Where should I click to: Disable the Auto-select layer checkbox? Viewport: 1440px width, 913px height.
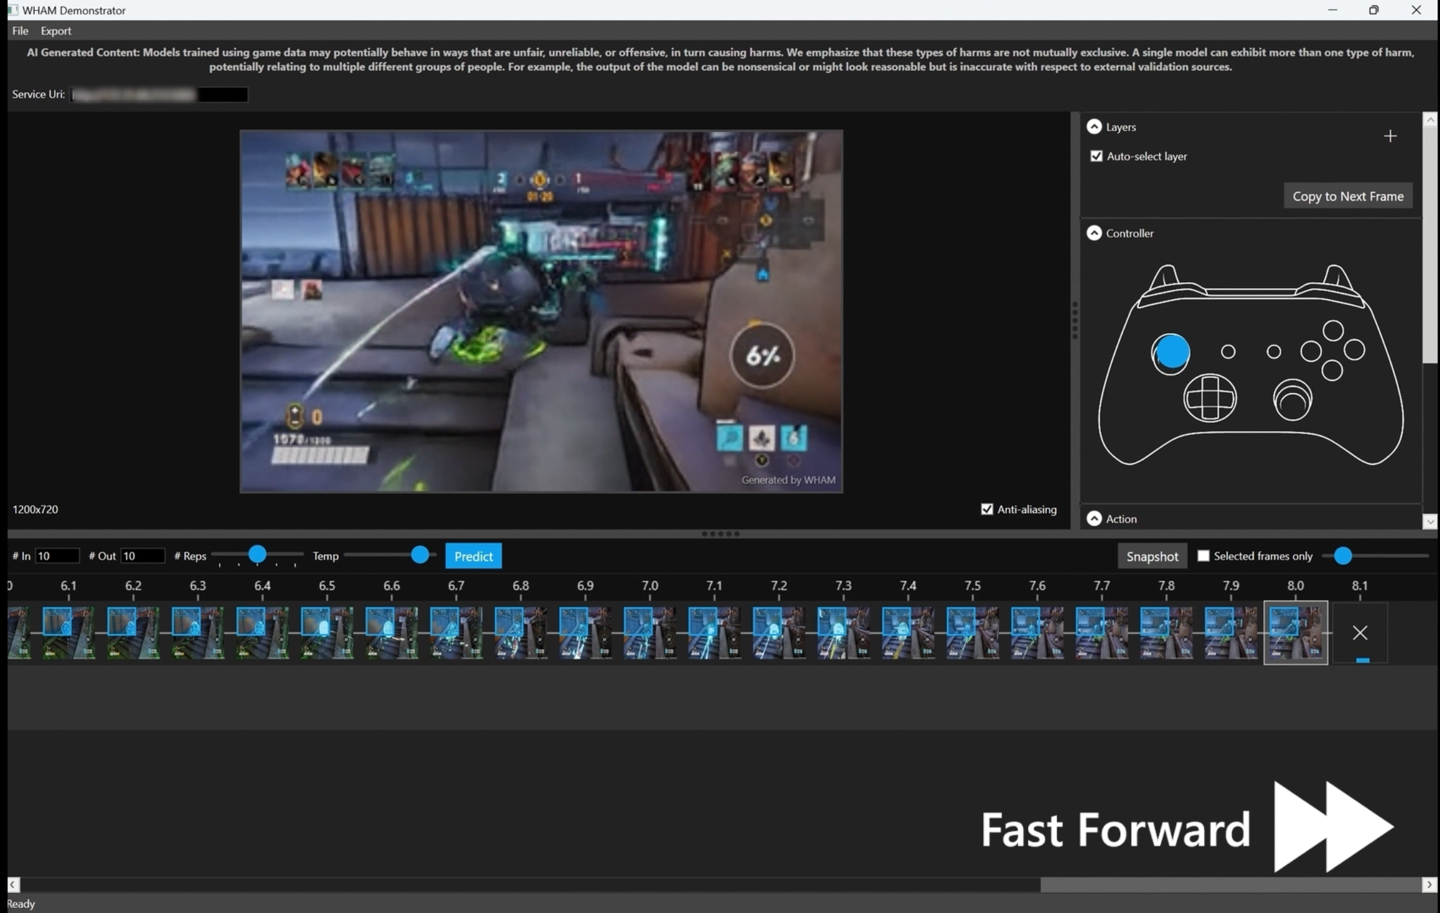point(1096,156)
